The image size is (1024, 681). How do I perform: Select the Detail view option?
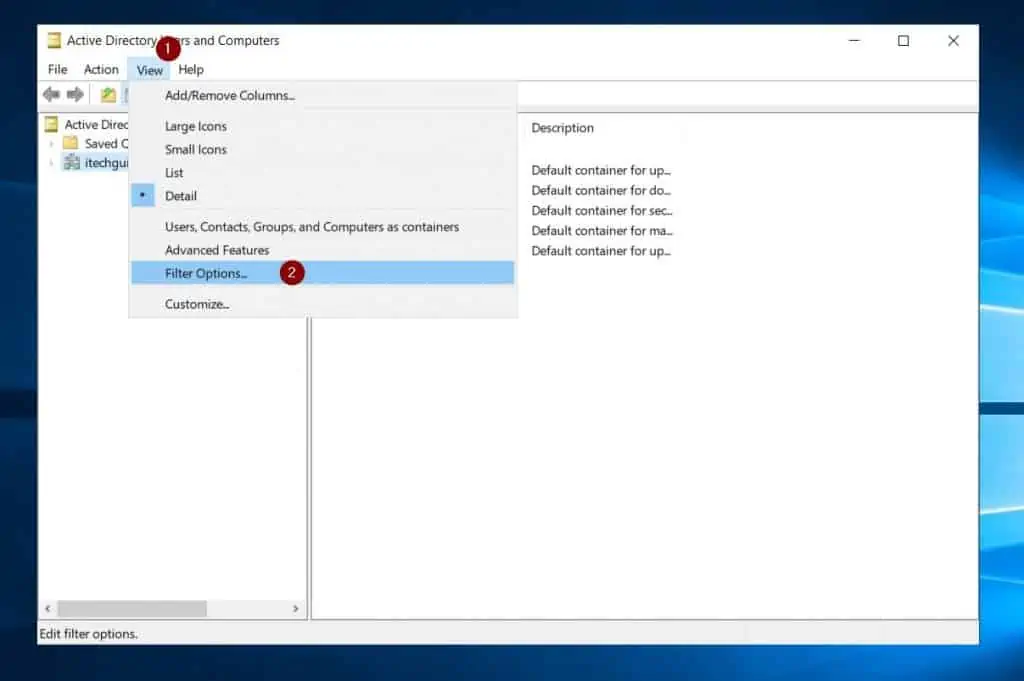pyautogui.click(x=323, y=196)
